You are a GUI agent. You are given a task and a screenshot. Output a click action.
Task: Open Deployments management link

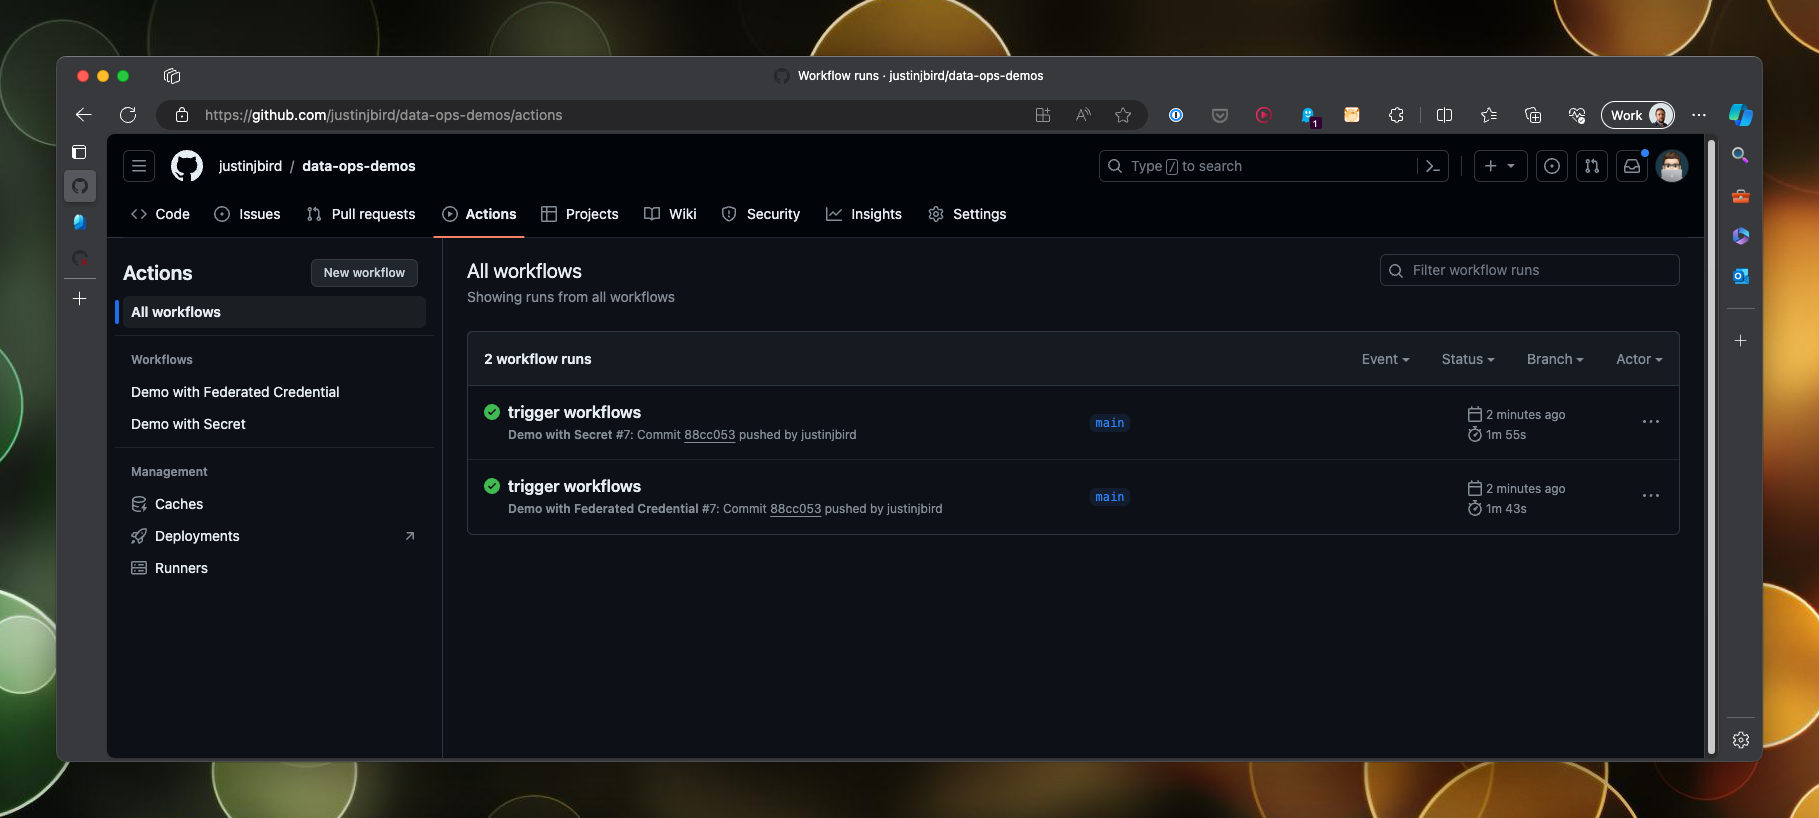(271, 536)
